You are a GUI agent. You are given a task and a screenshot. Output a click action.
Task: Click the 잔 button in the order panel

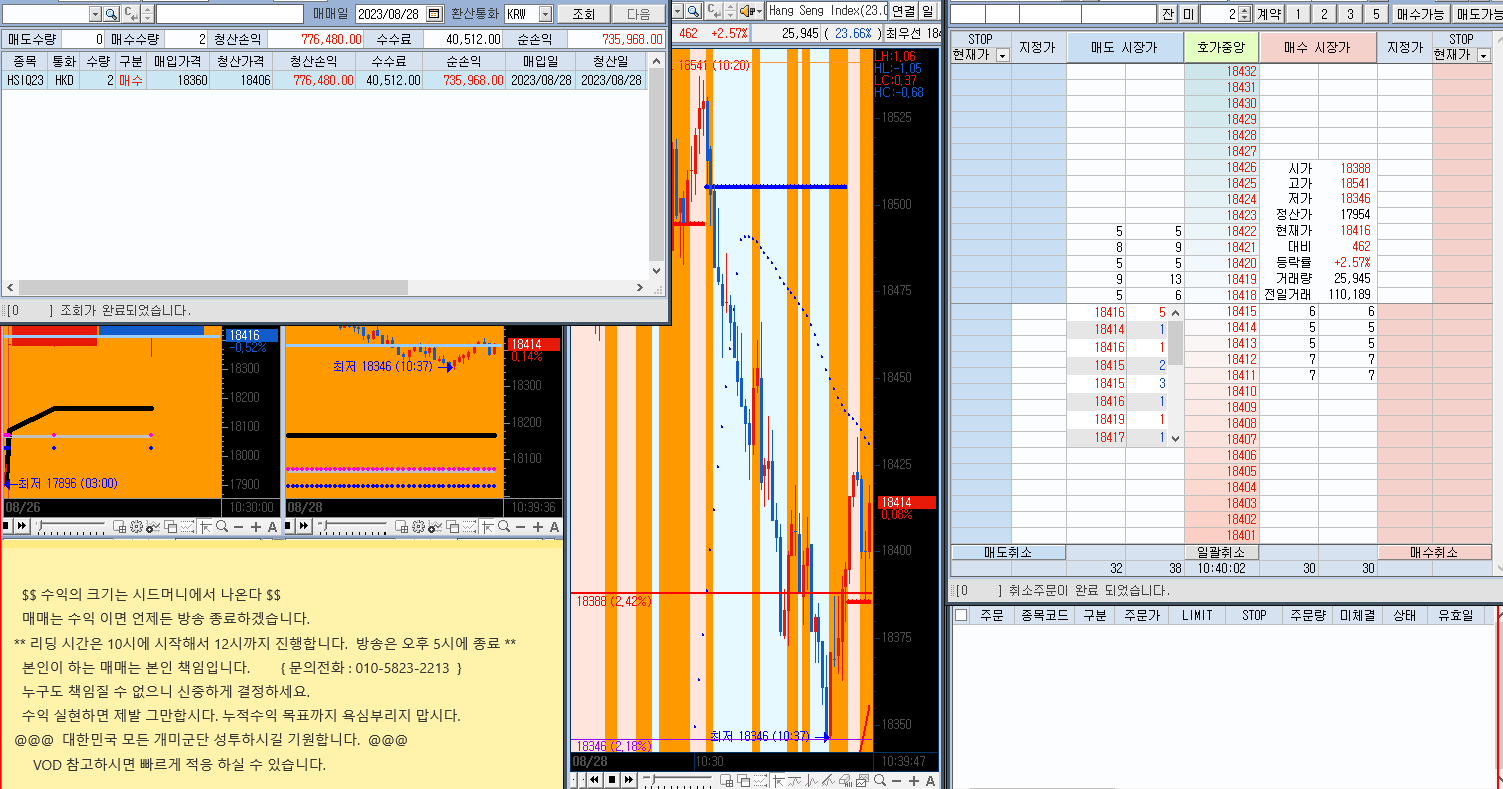click(x=1168, y=14)
